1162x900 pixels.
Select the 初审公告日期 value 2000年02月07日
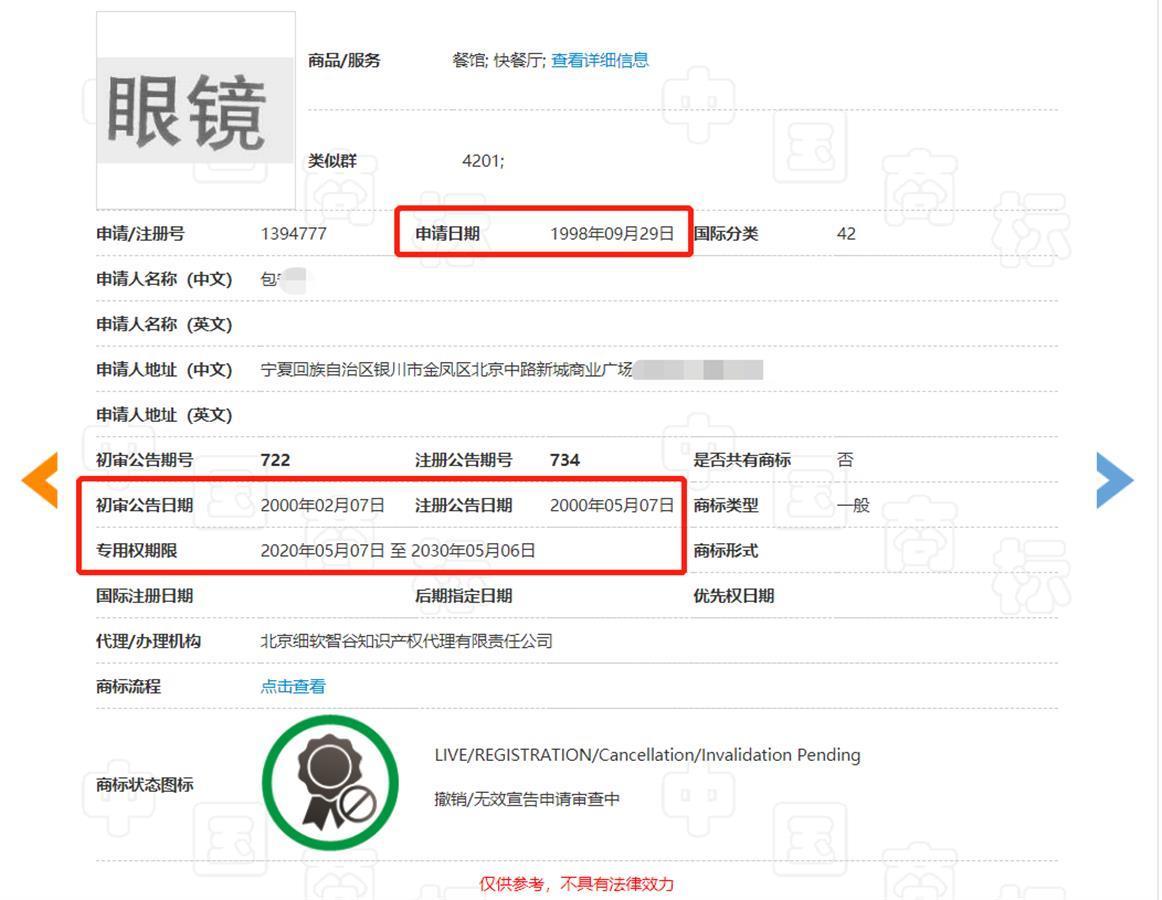pos(322,505)
